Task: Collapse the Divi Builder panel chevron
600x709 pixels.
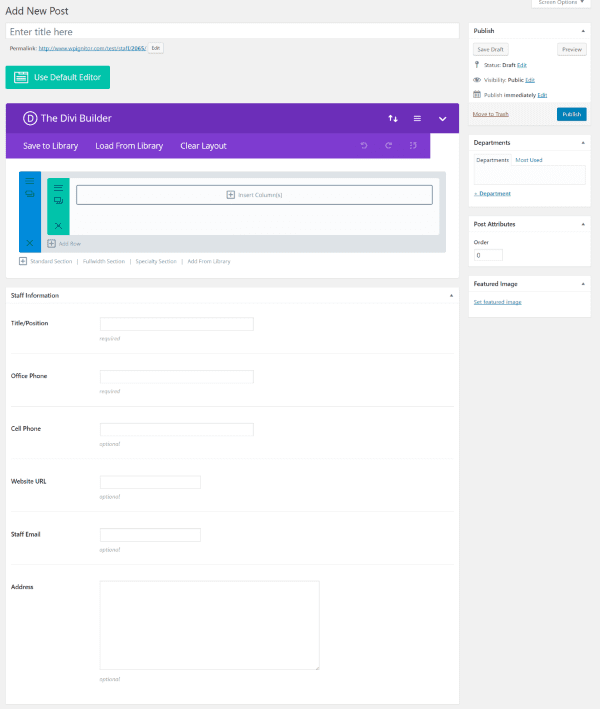Action: point(443,118)
